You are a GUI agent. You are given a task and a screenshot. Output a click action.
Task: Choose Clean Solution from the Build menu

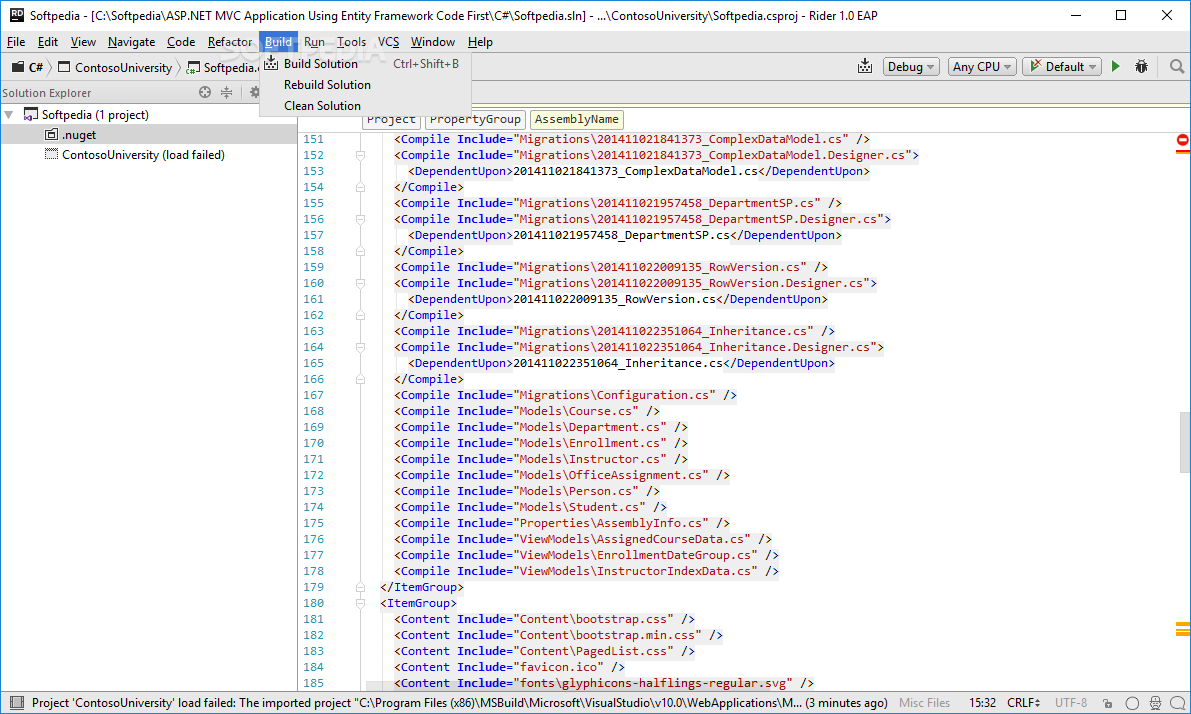click(365, 106)
